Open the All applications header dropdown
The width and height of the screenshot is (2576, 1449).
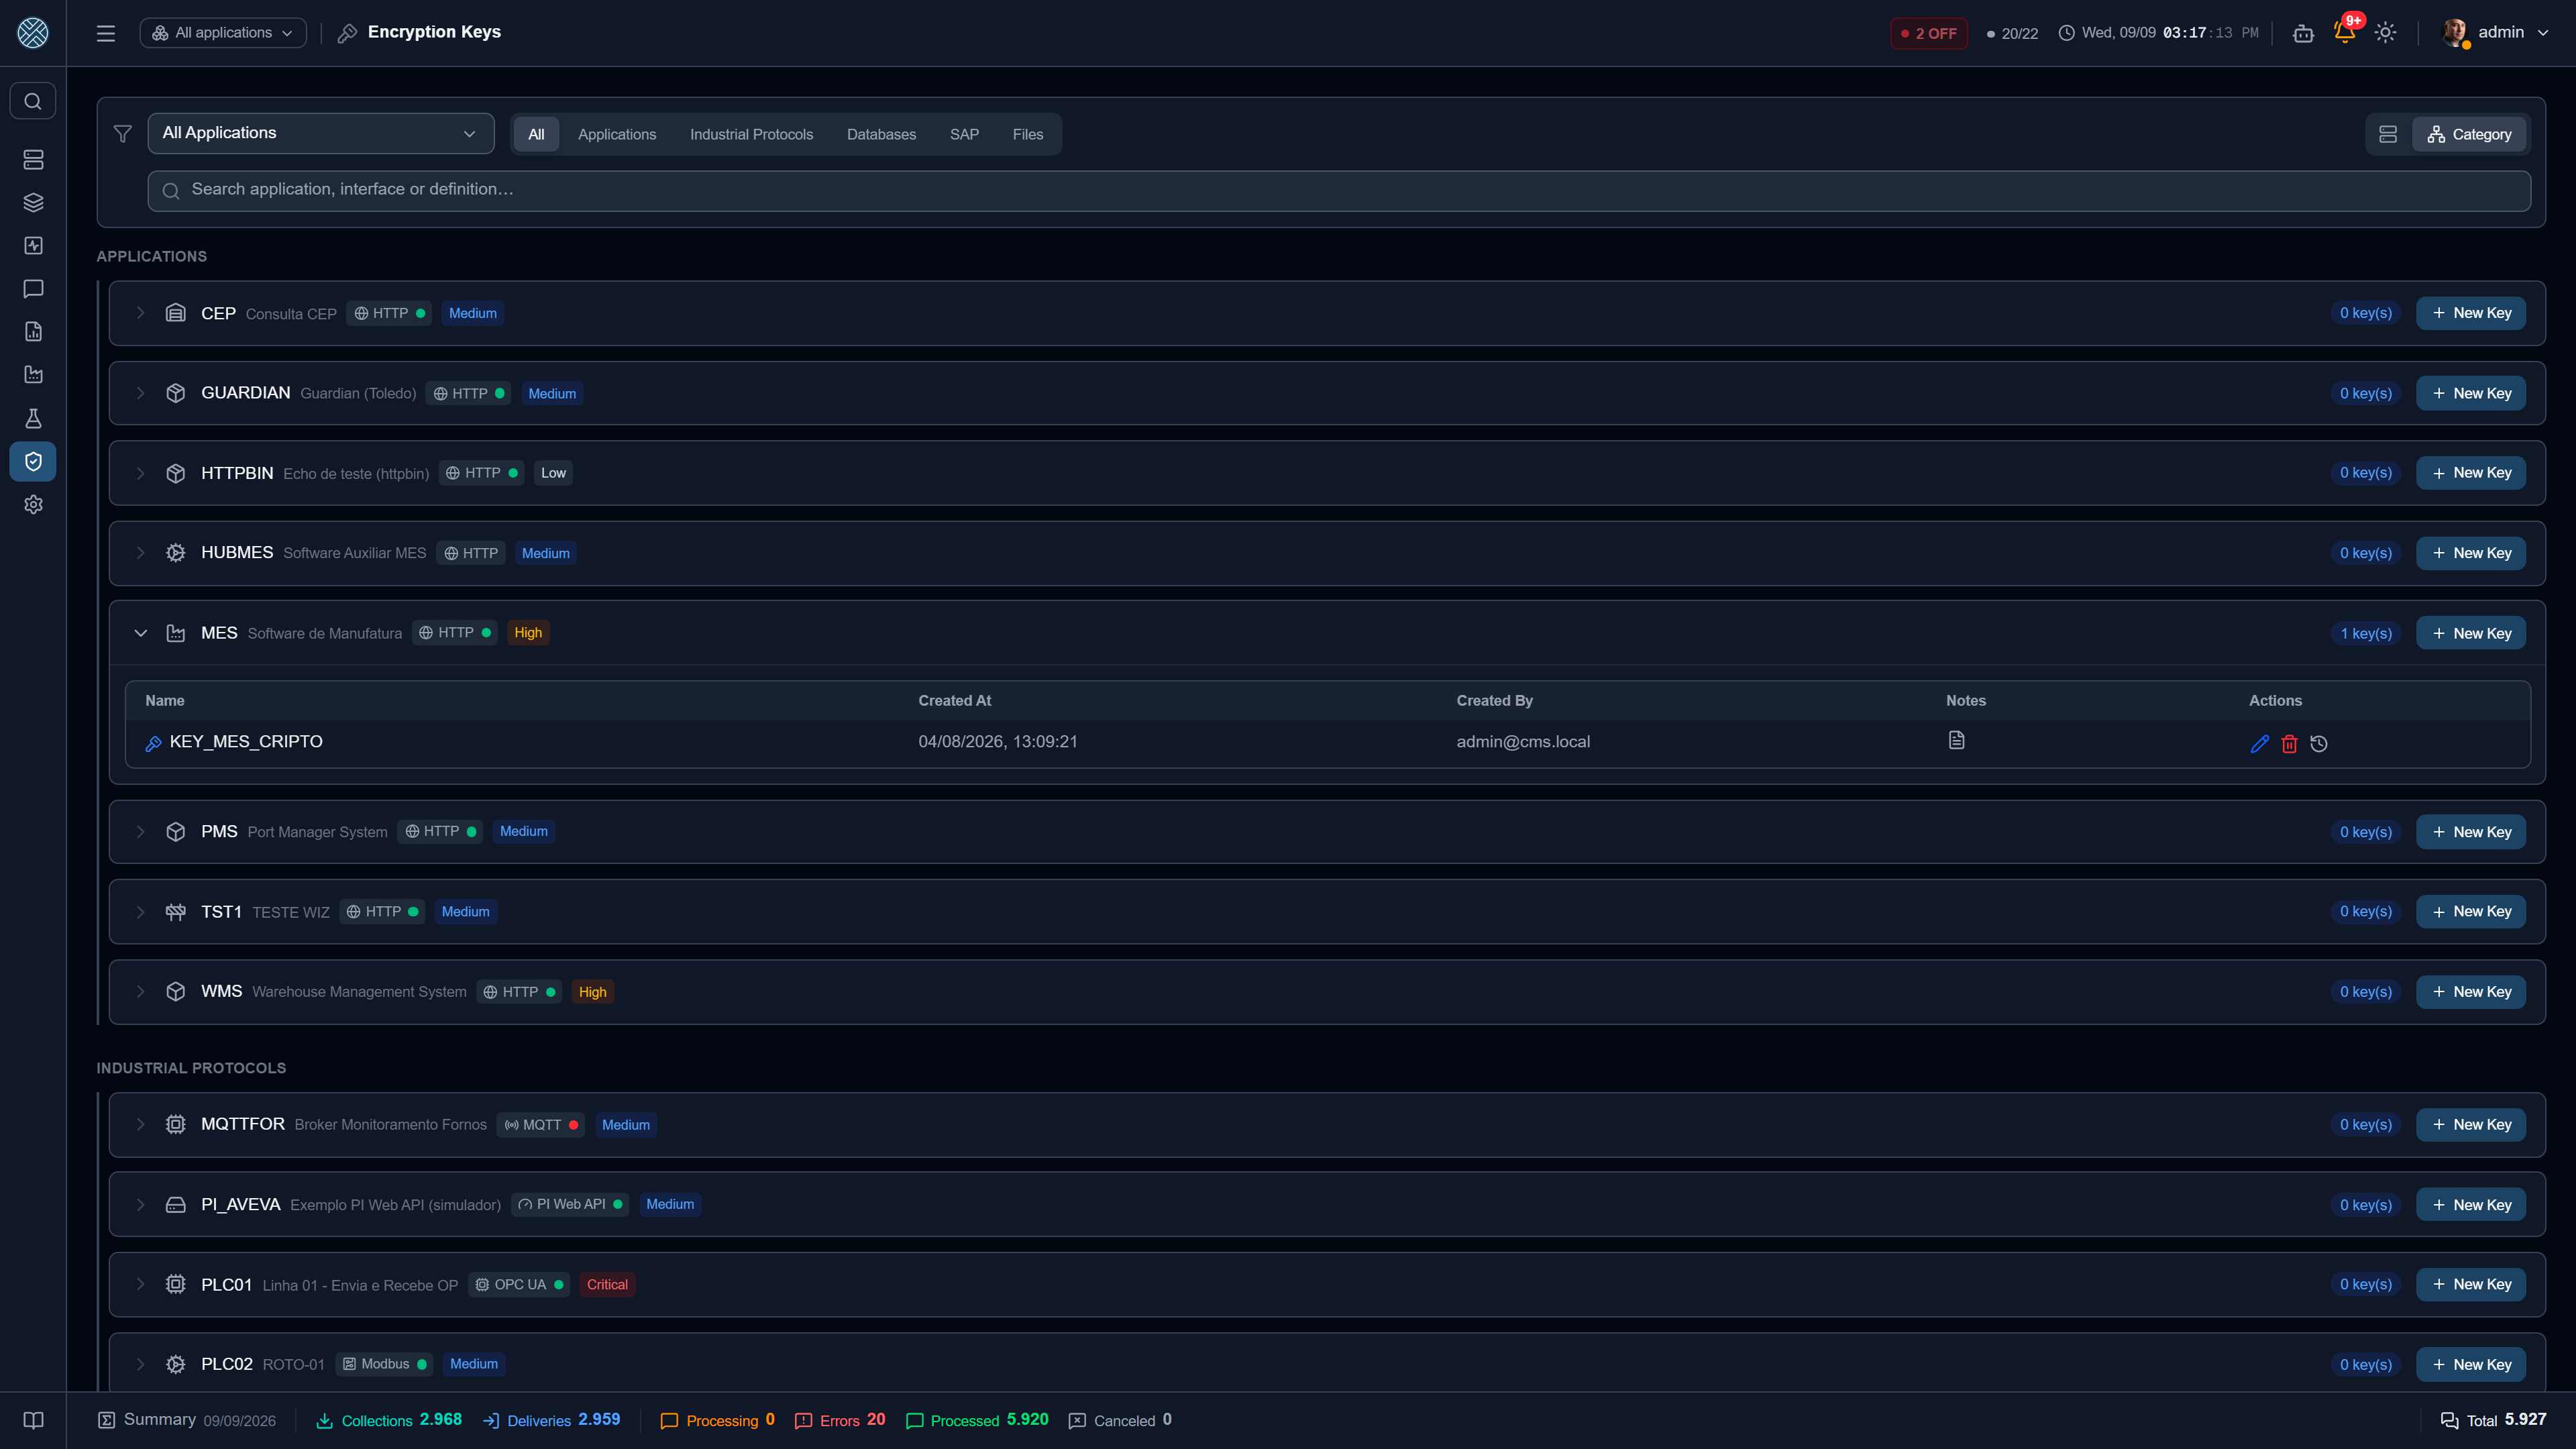(x=223, y=33)
